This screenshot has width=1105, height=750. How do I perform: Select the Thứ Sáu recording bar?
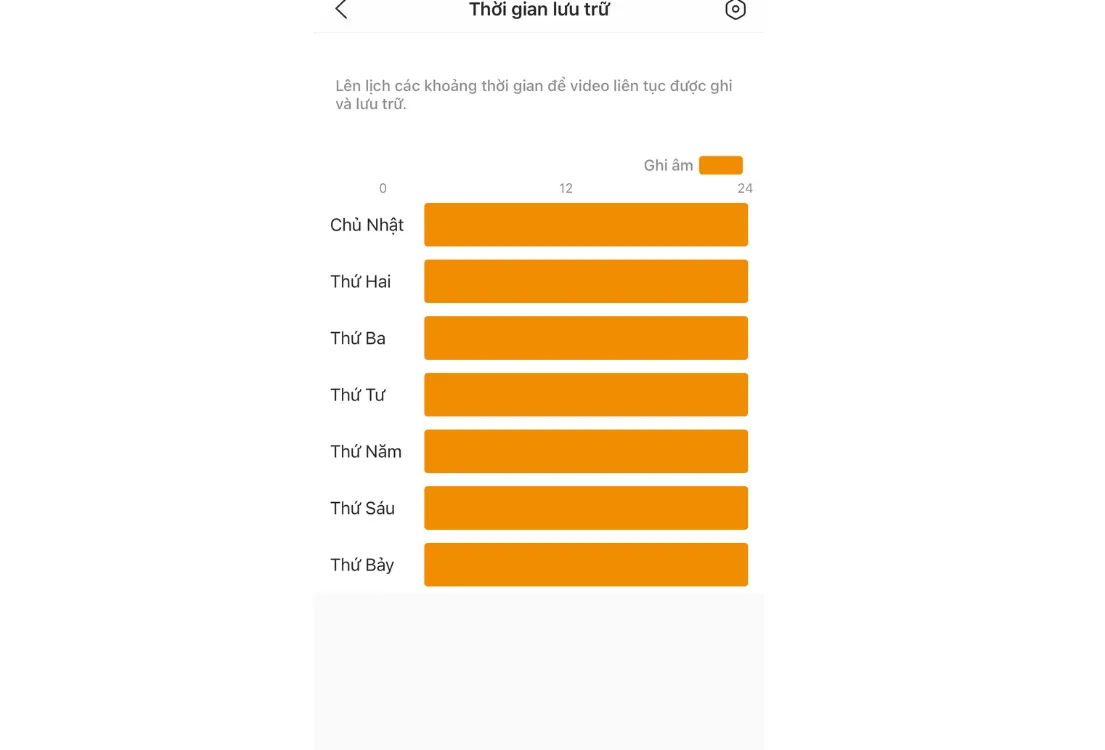coord(585,508)
